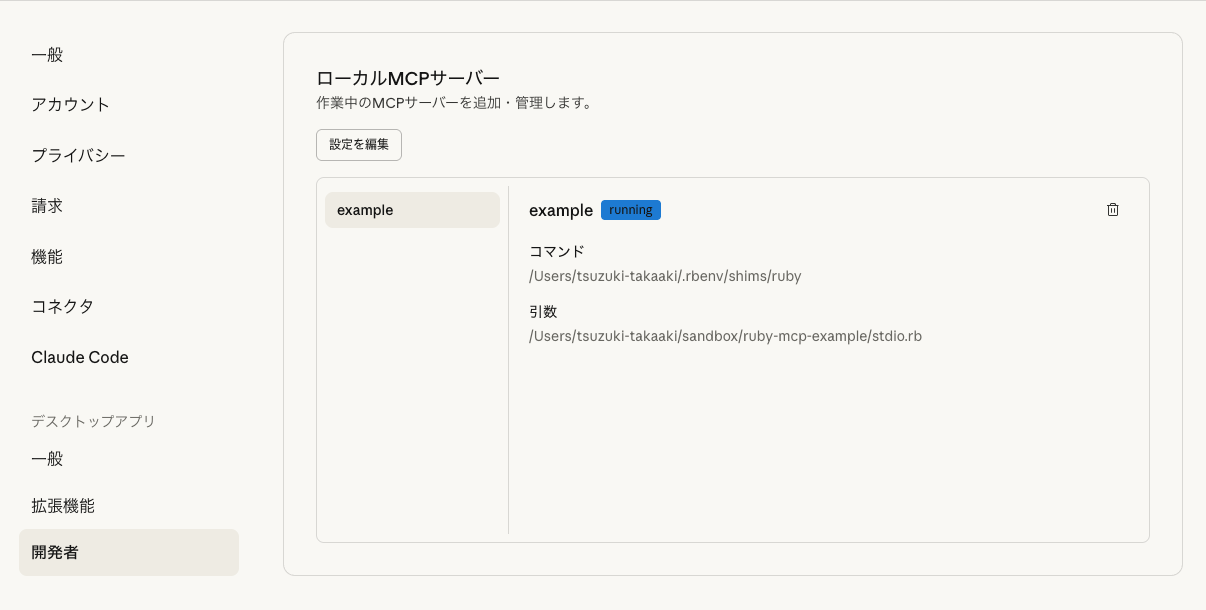The width and height of the screenshot is (1206, 610).
Task: Click the 引数 field label
Action: (x=543, y=311)
